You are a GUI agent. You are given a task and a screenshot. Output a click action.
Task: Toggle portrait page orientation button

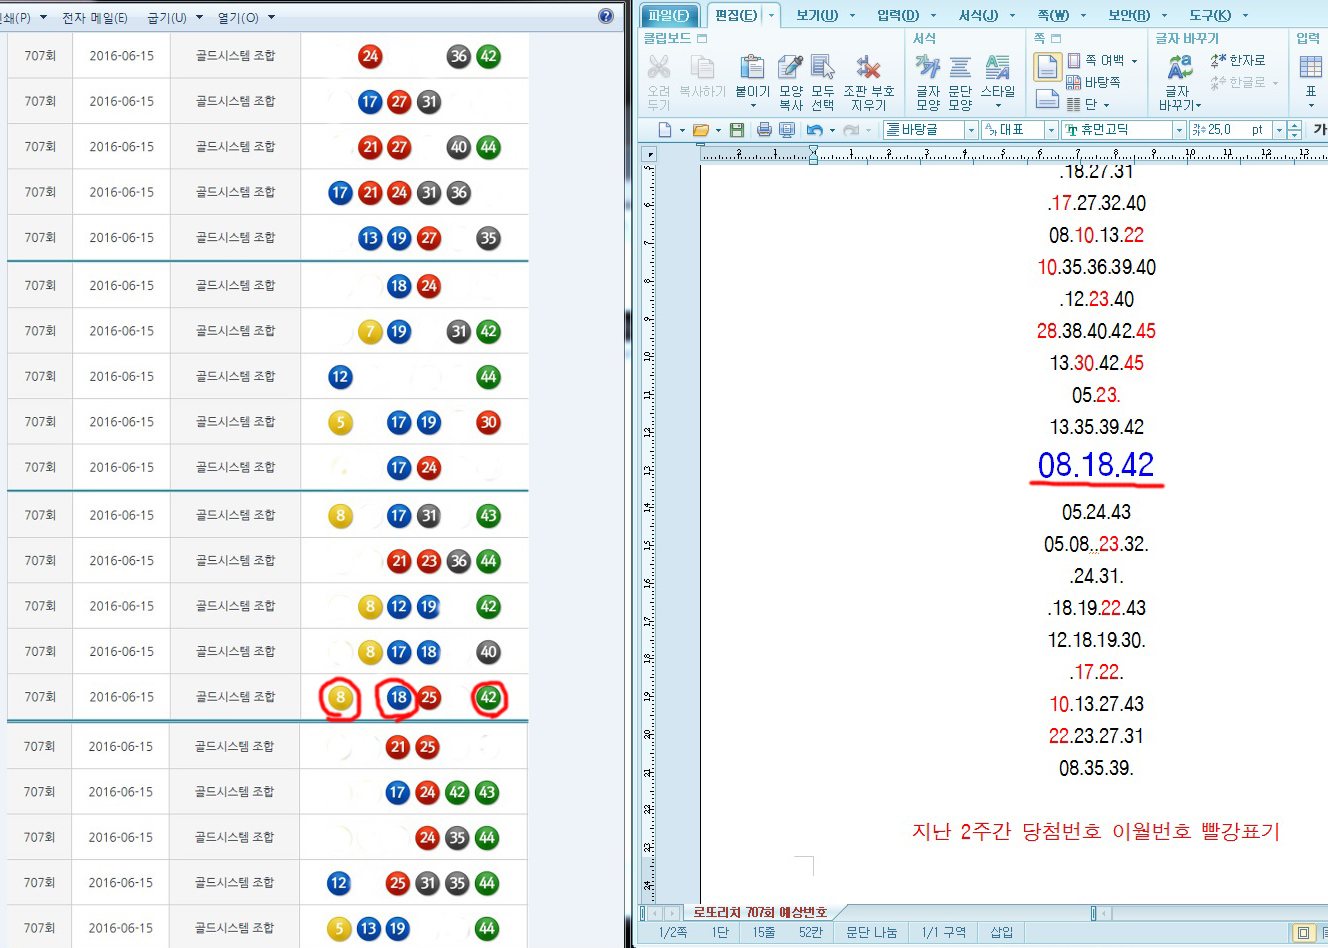1047,67
